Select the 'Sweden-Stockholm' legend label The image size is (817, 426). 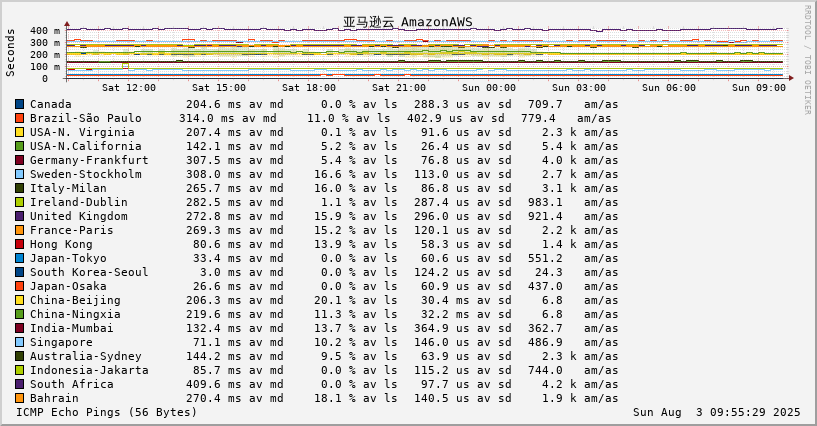[85, 174]
